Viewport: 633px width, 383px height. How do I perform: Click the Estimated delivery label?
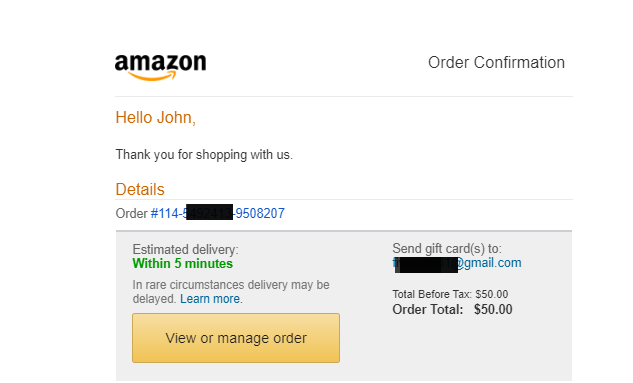185,249
